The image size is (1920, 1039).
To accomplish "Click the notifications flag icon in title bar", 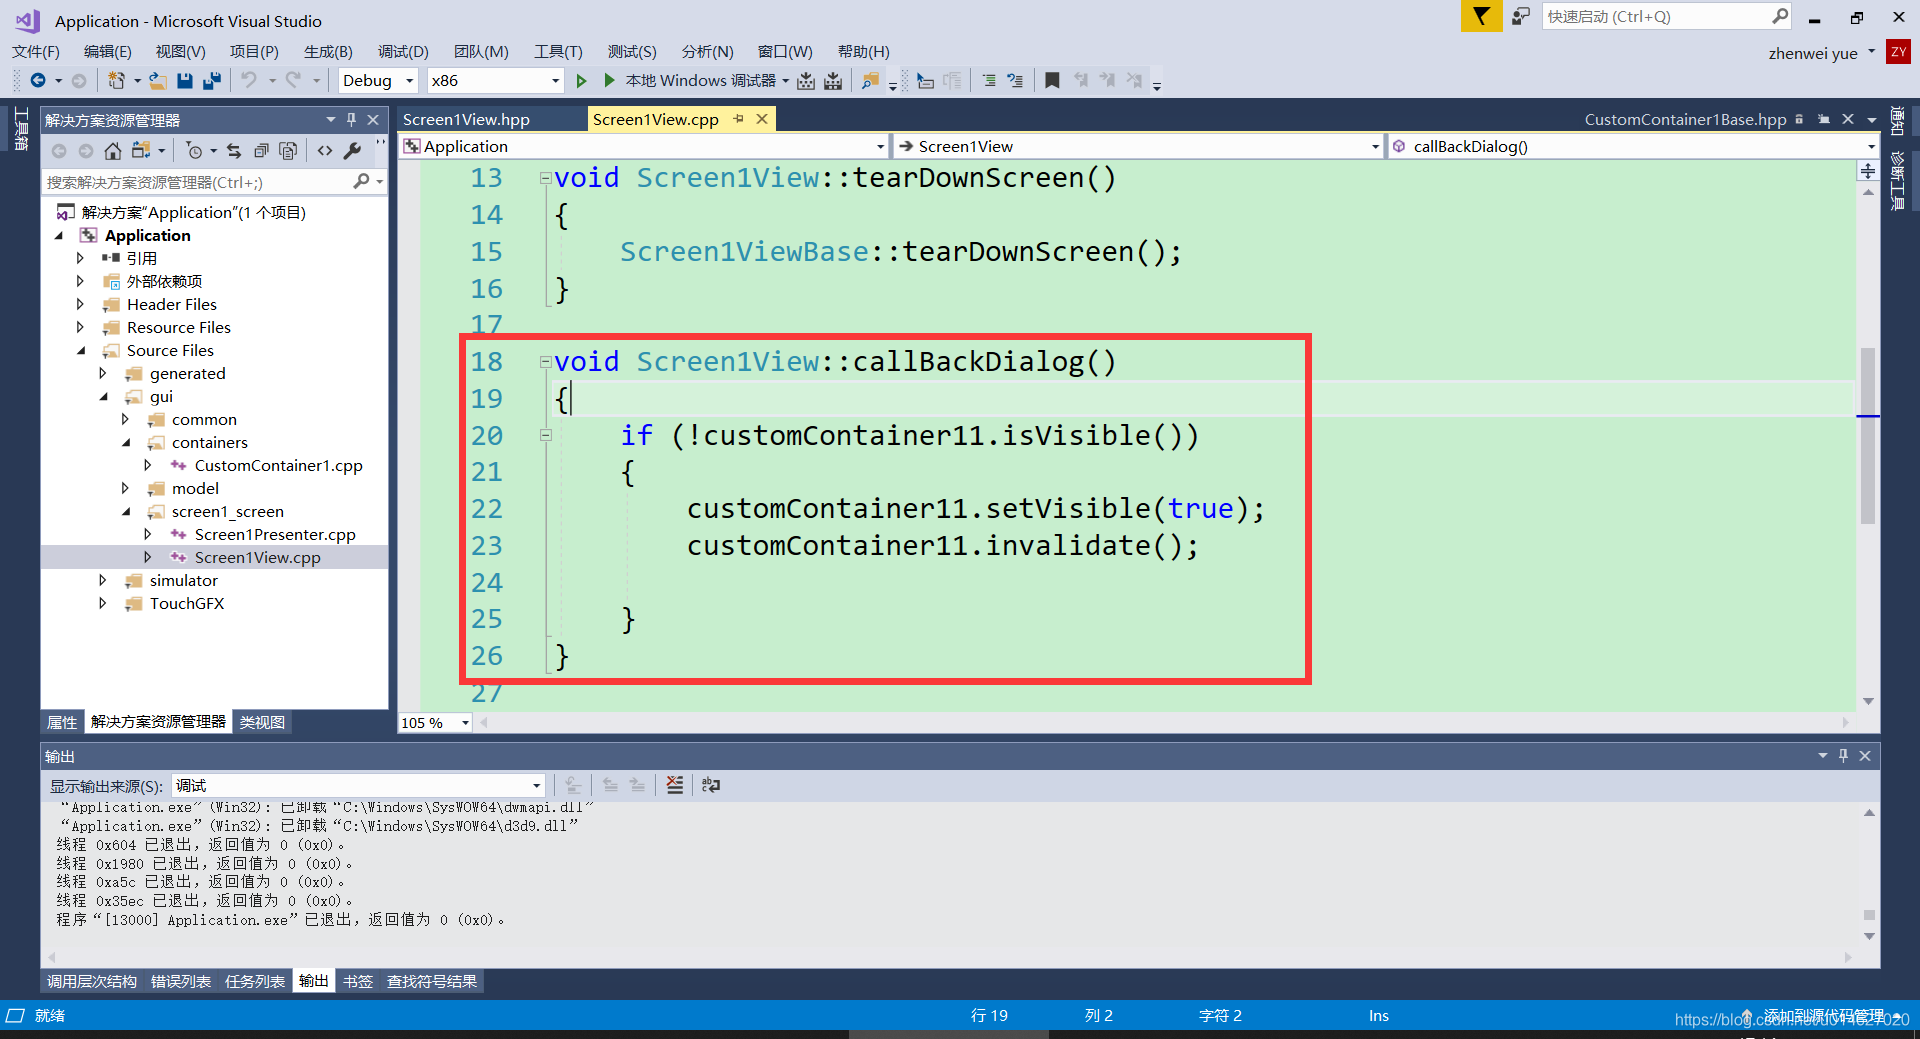I will coord(1481,16).
